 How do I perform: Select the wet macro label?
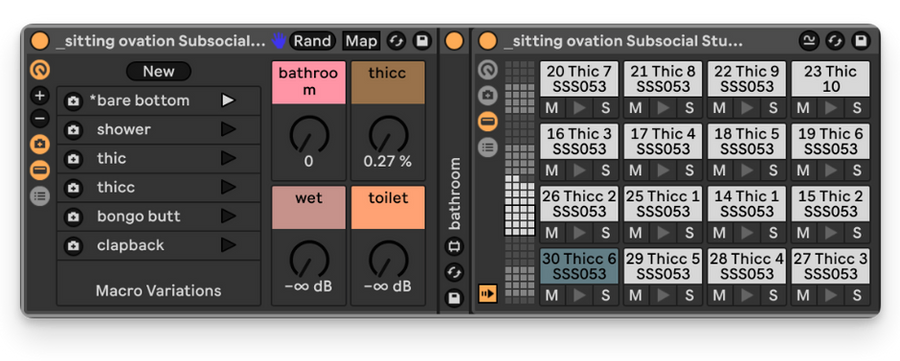309,208
